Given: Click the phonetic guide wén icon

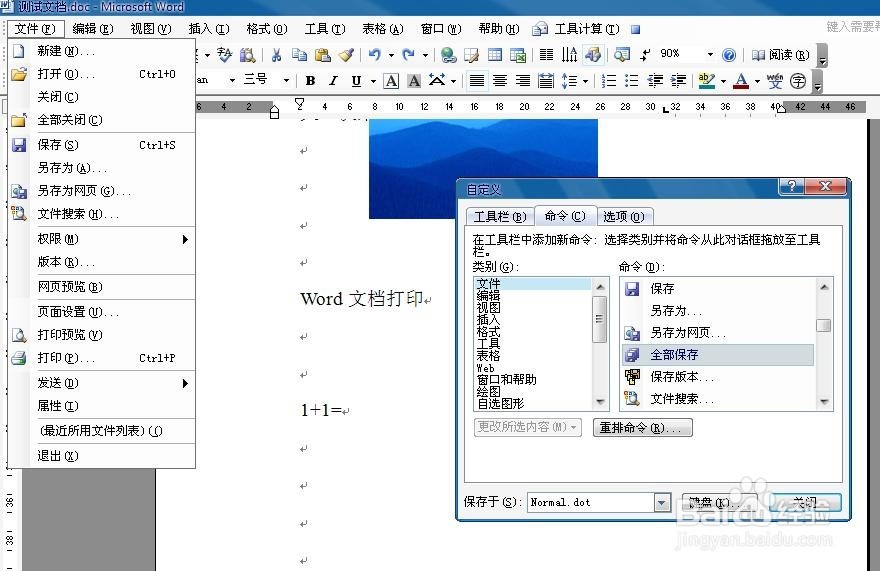Looking at the screenshot, I should point(775,81).
